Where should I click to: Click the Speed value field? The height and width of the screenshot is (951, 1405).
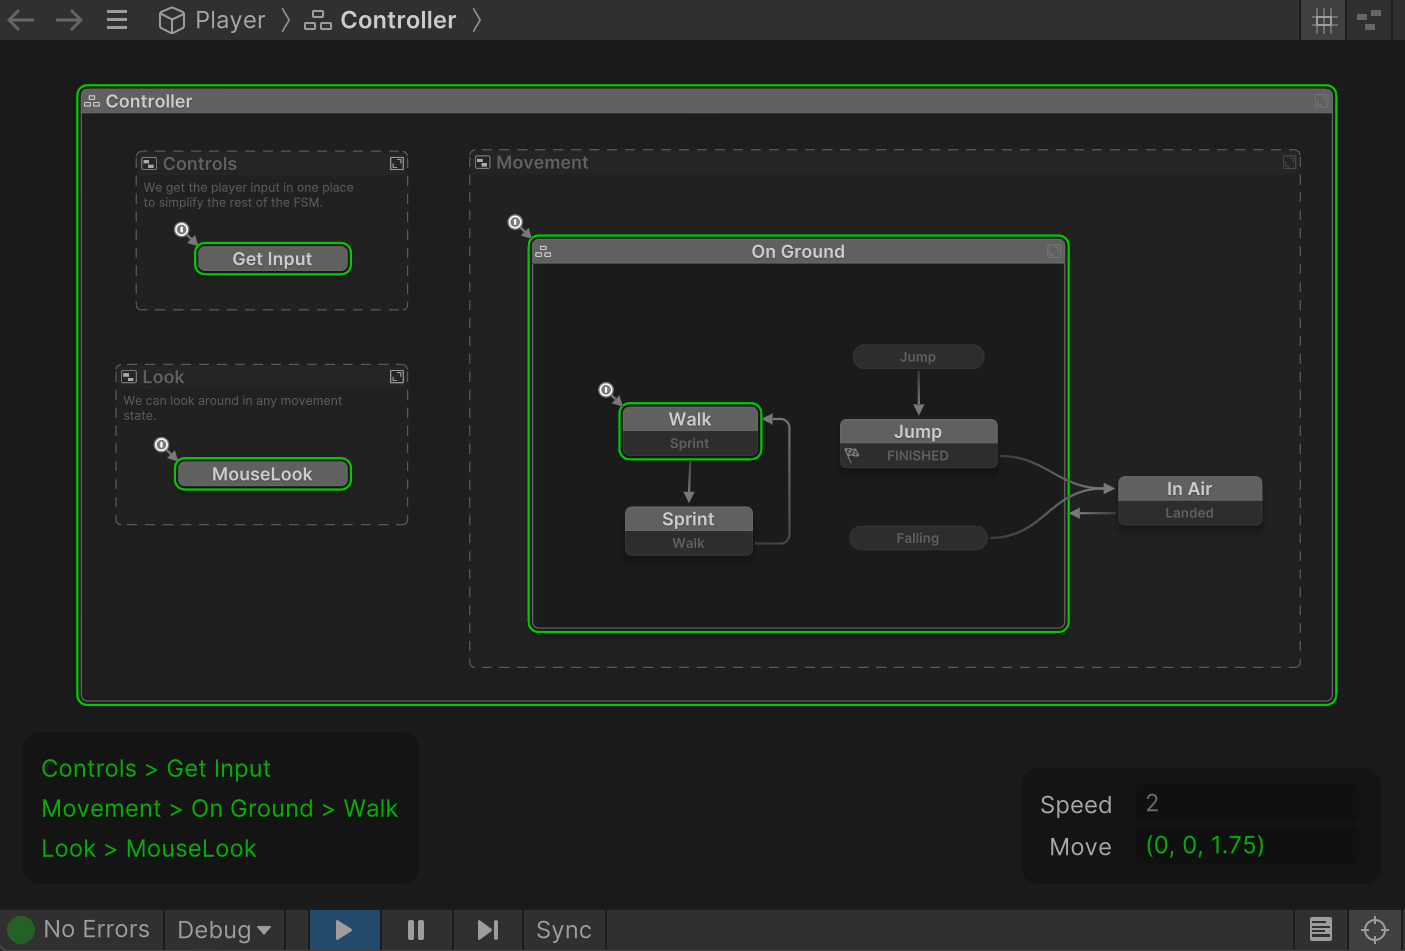tap(1246, 803)
